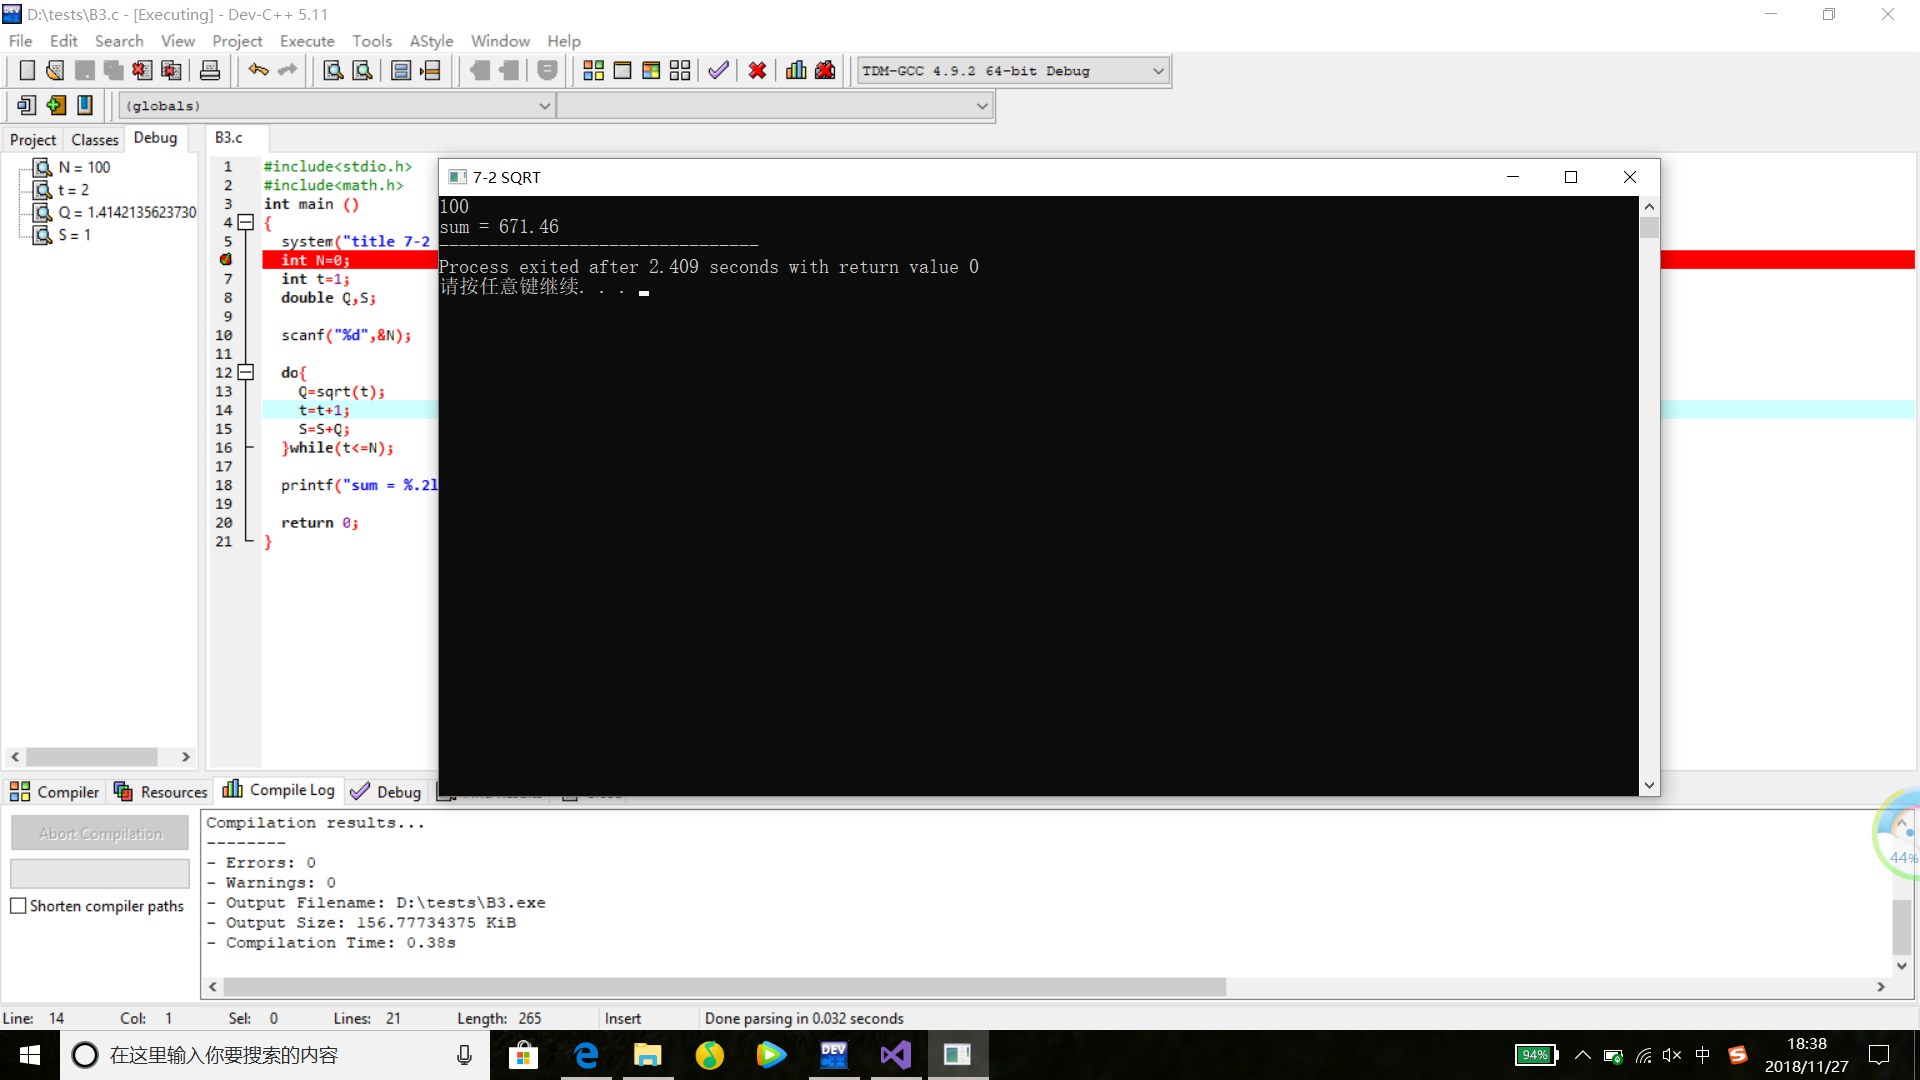Collapse the do-loop fold at line 12

[x=245, y=373]
